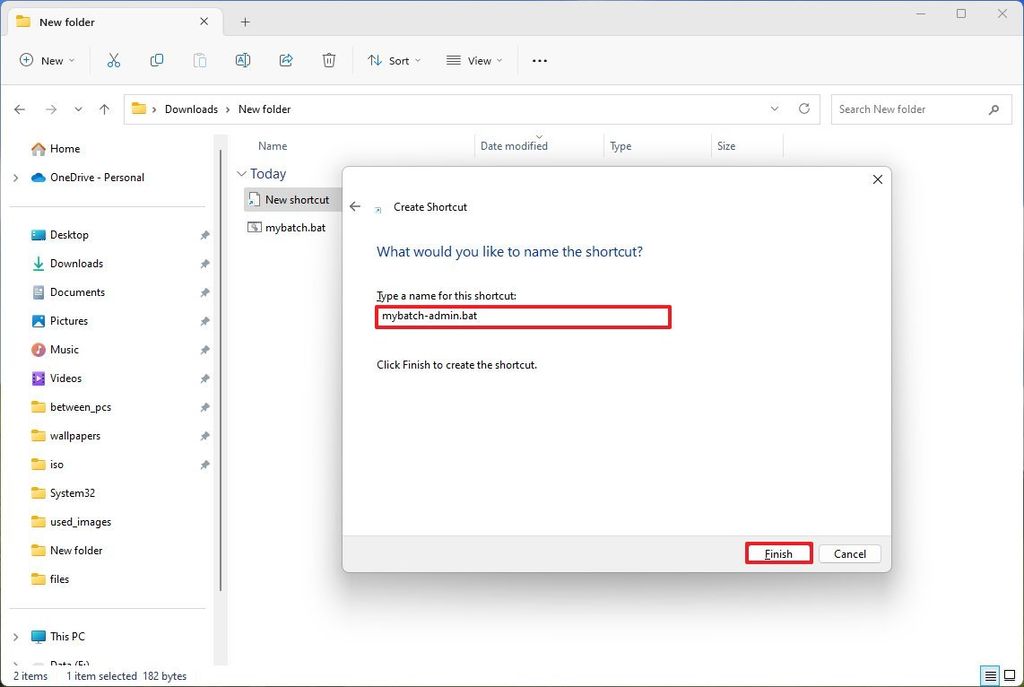The width and height of the screenshot is (1024, 687).
Task: Switch to large thumbnails view
Action: (x=1011, y=676)
